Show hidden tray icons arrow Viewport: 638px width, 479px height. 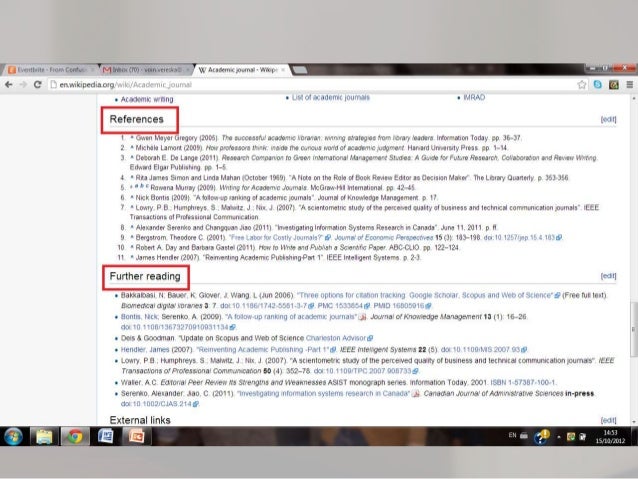(x=559, y=437)
